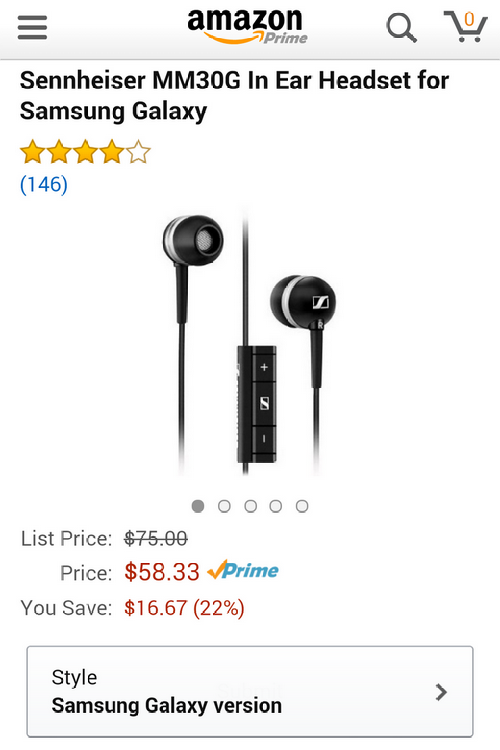Select the fifth image carousel dot
500x750 pixels.
coord(302,506)
